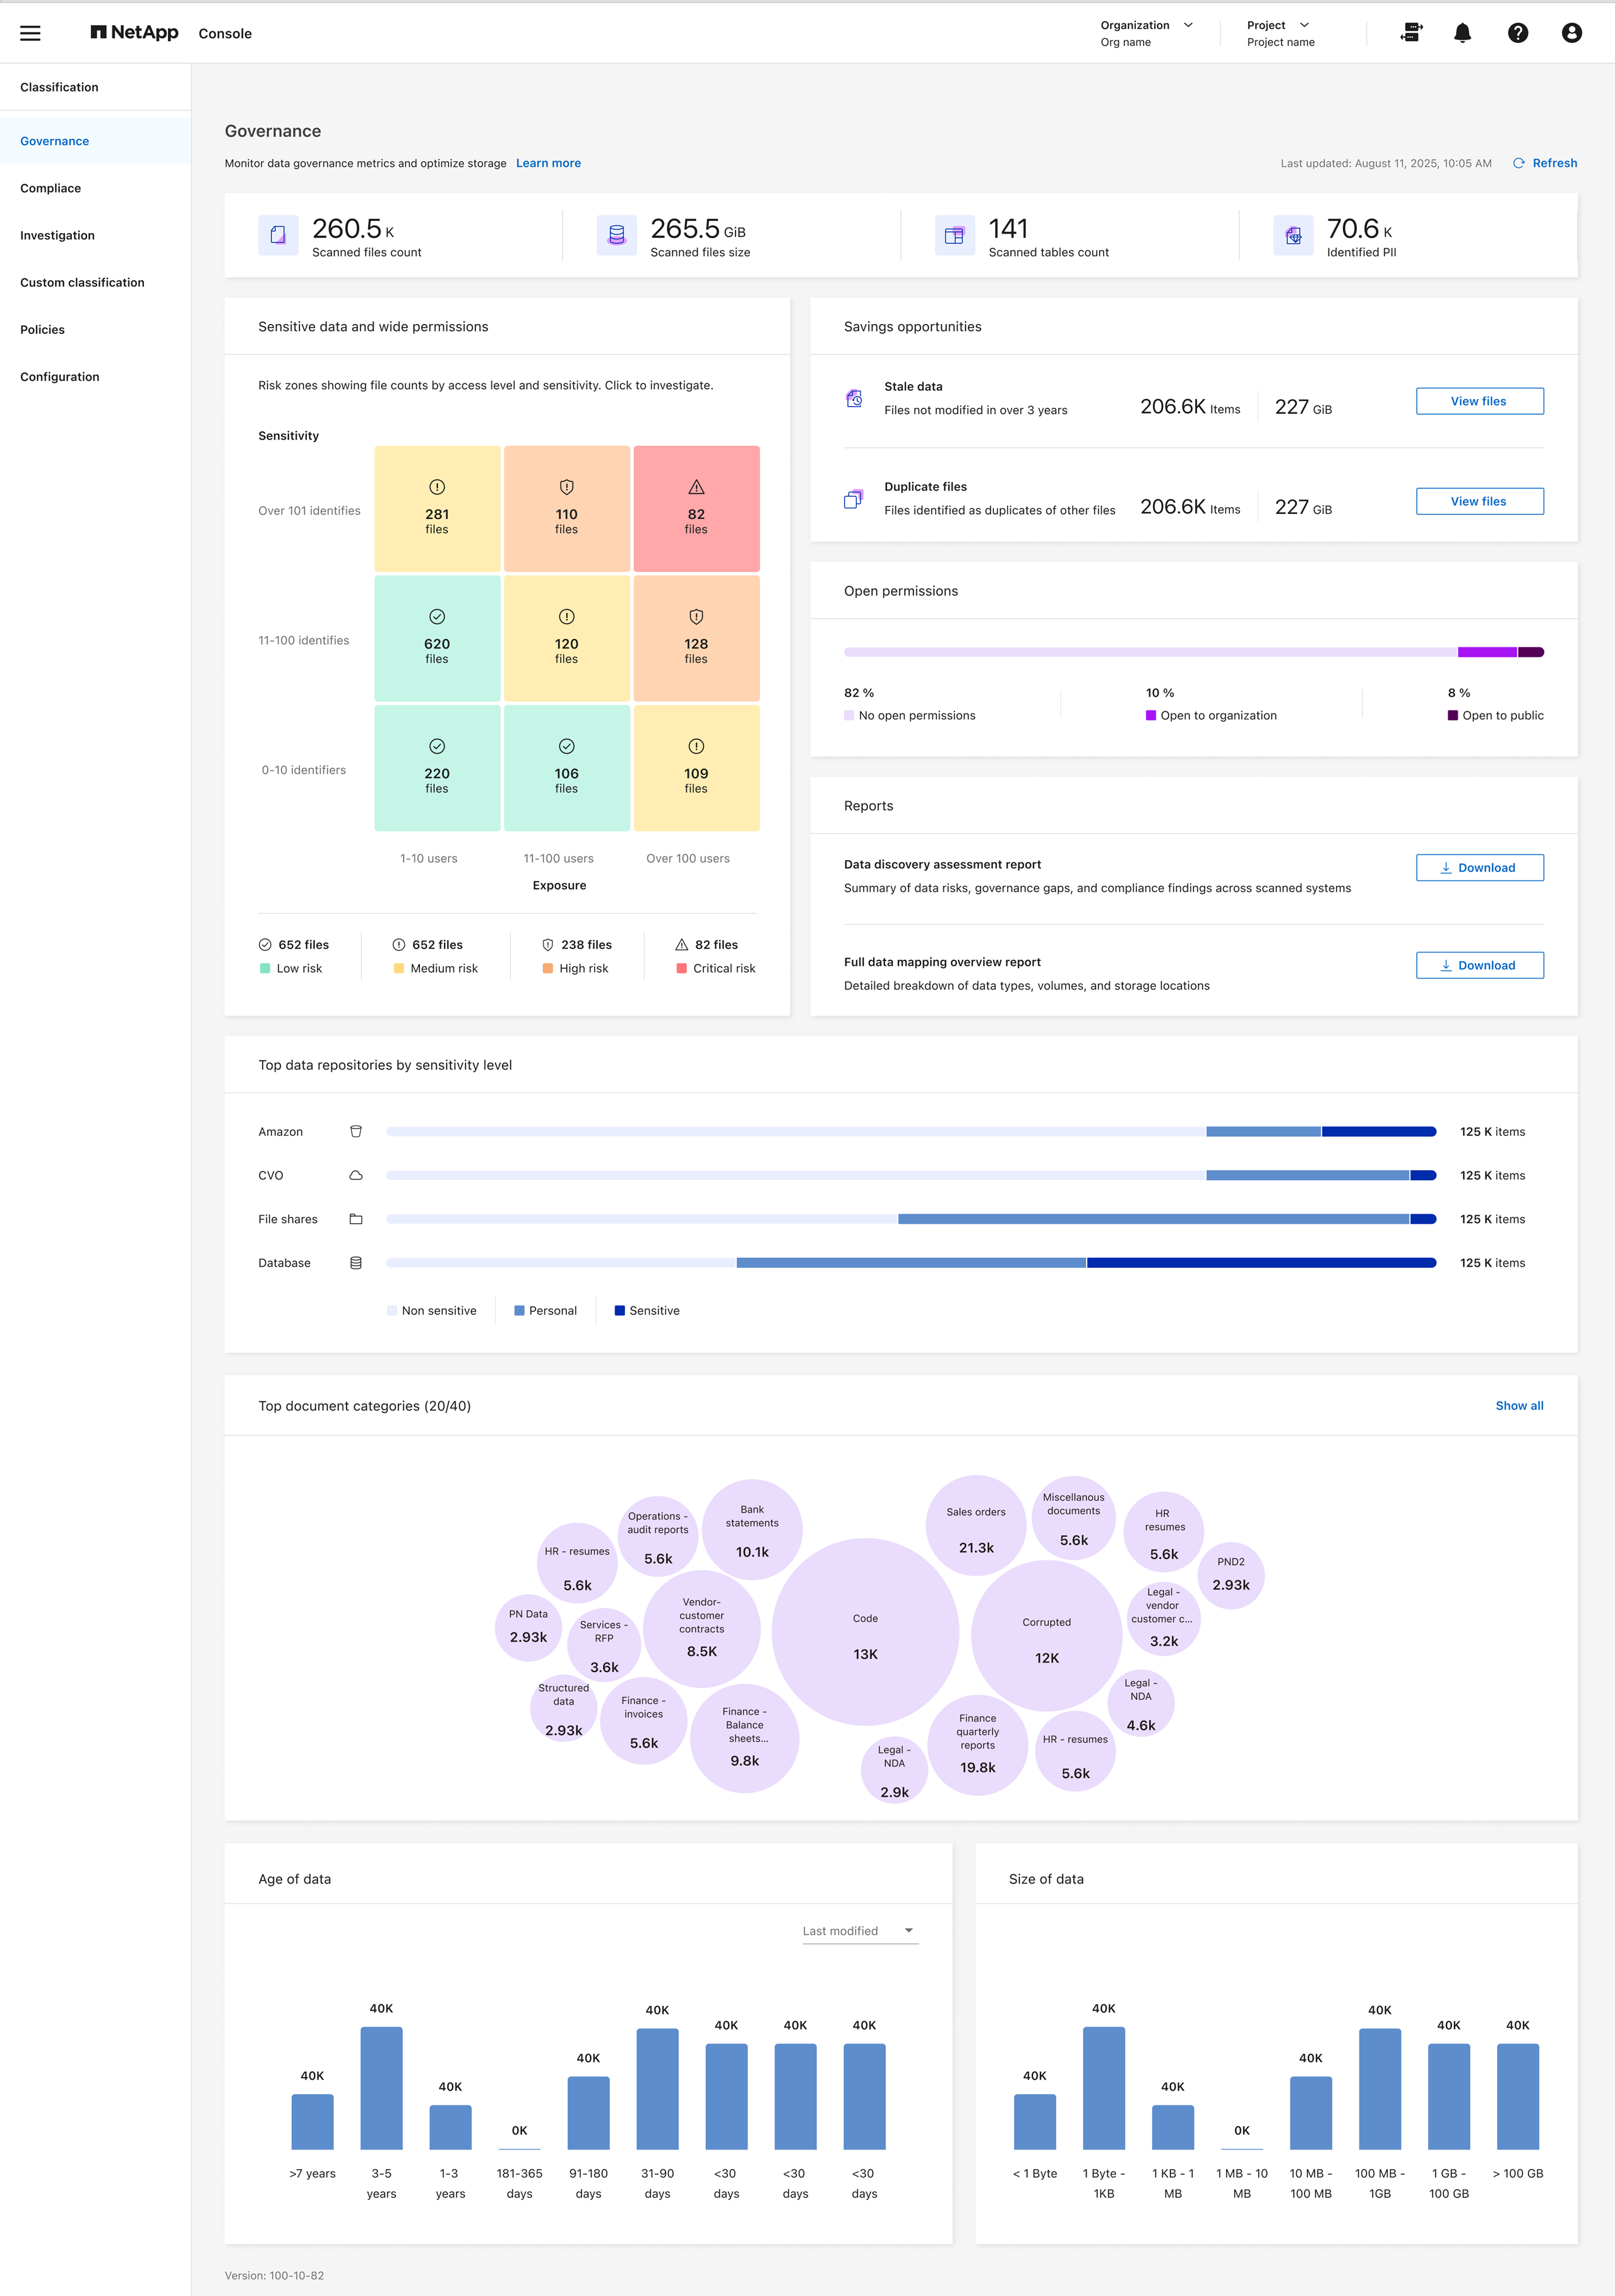The image size is (1615, 2296).
Task: Click the Refresh icon beside last updated
Action: (1518, 163)
